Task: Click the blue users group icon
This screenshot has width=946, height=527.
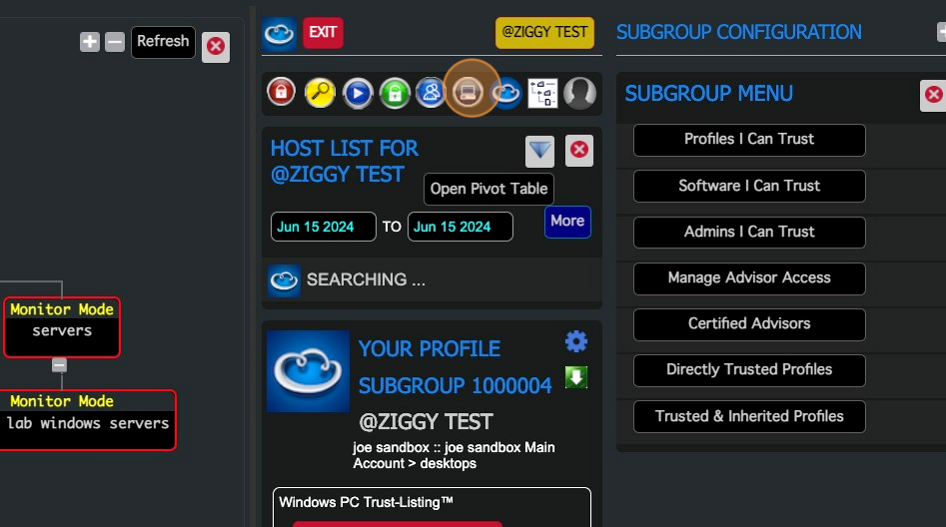Action: click(x=431, y=93)
